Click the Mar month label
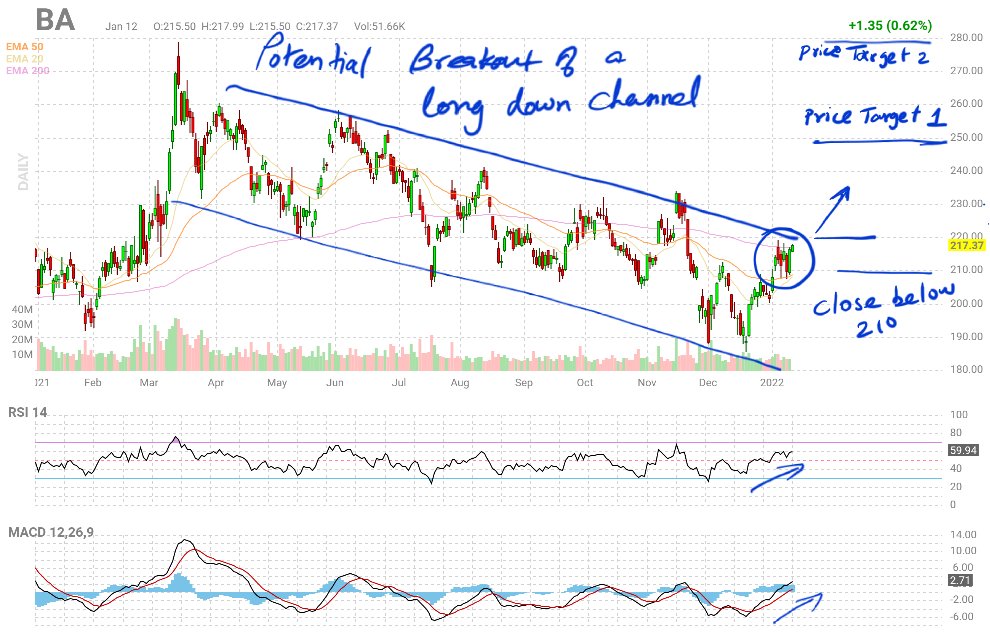This screenshot has height=640, width=990. pos(149,382)
